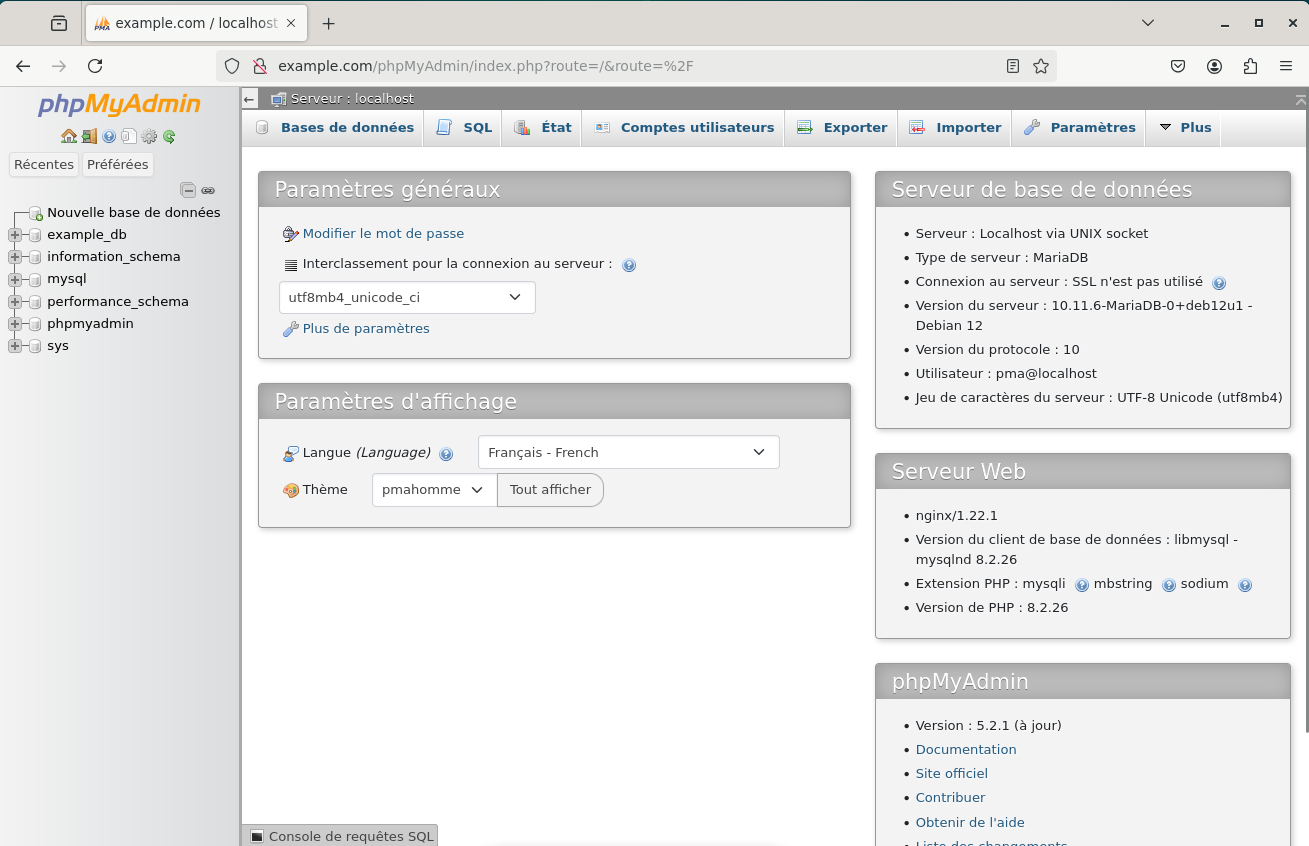Open utf8mb4_unicode_ci collation dropdown
The width and height of the screenshot is (1309, 846).
(x=407, y=298)
